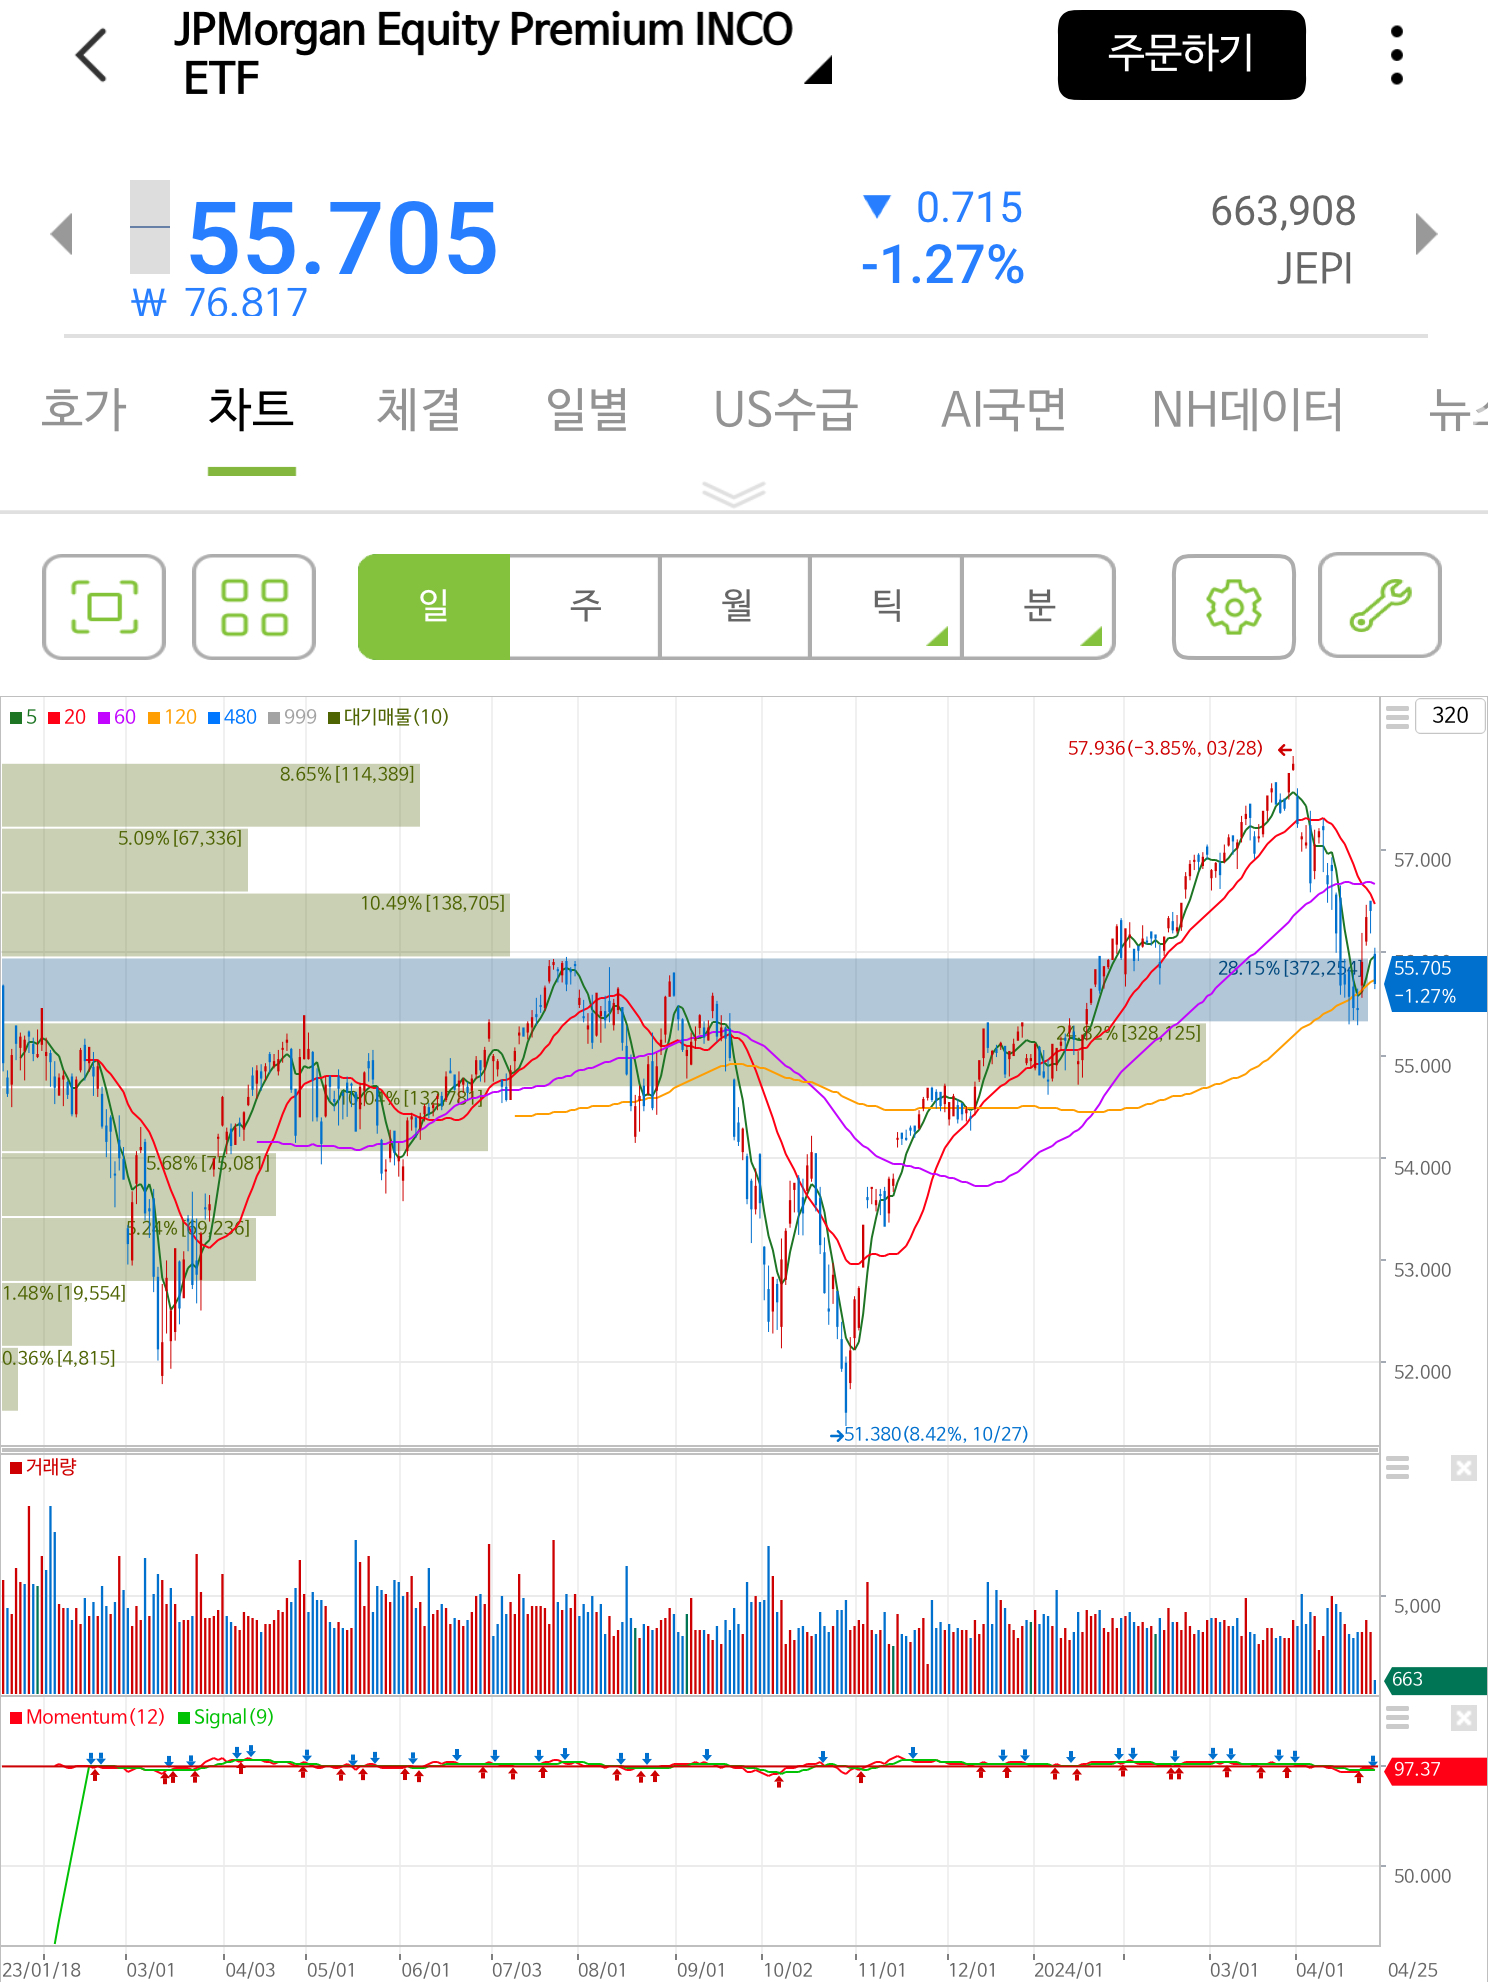This screenshot has width=1488, height=1982.
Task: Tap the 대기매물(10) legend item
Action: [388, 717]
